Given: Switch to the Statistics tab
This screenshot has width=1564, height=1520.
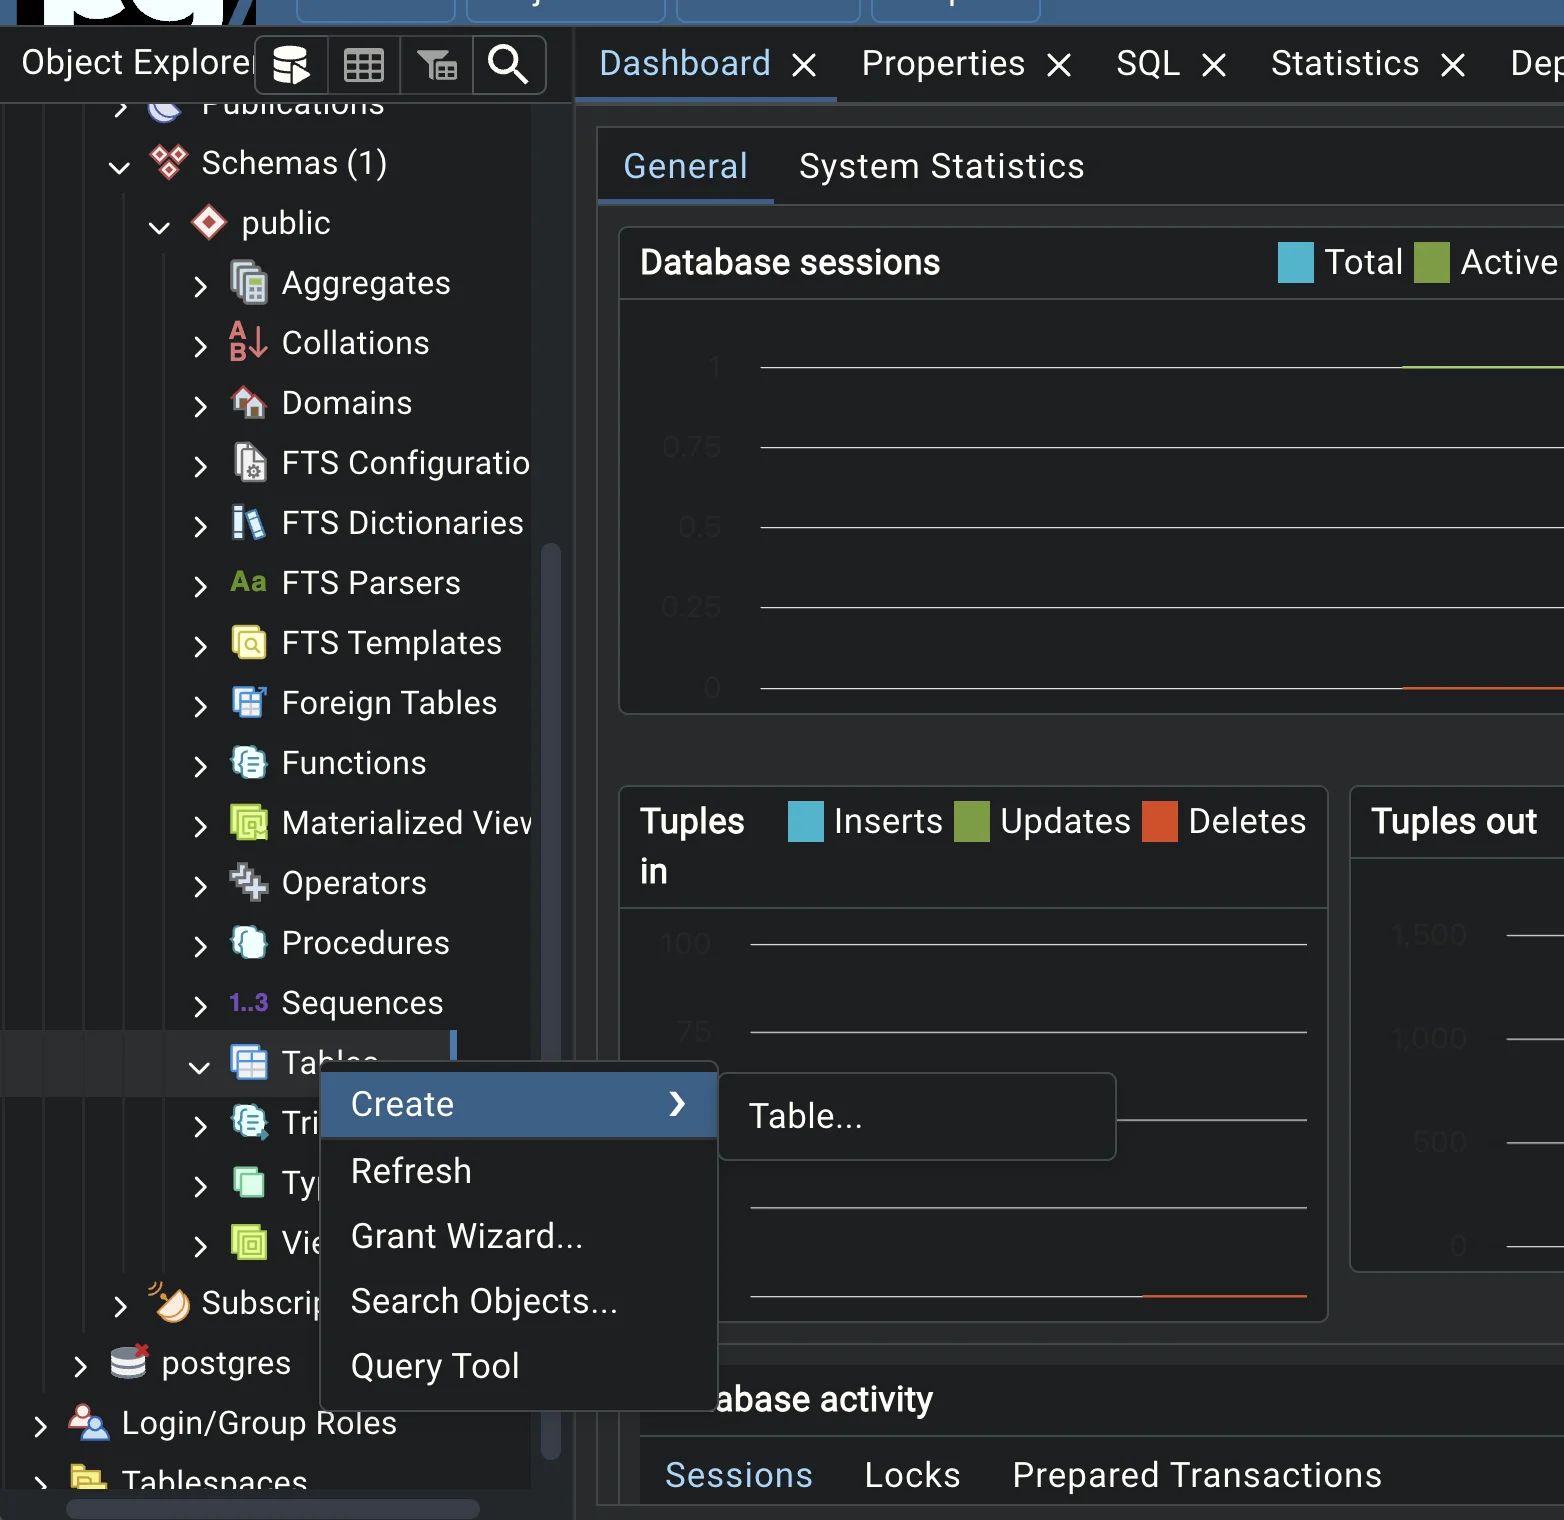Looking at the screenshot, I should tap(1345, 64).
